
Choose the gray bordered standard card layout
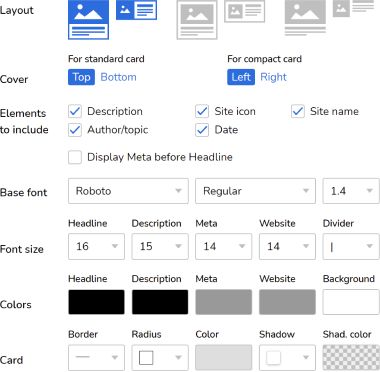(197, 20)
